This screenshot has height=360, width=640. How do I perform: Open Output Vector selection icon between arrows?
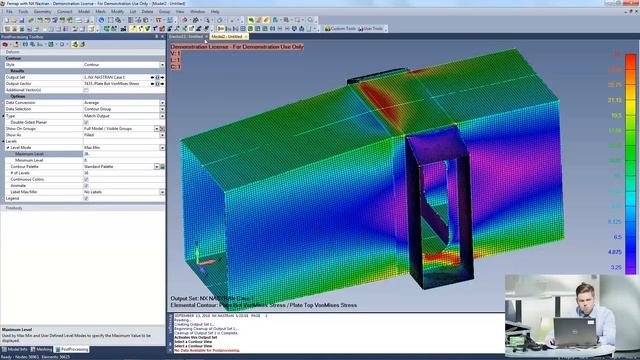[158, 84]
